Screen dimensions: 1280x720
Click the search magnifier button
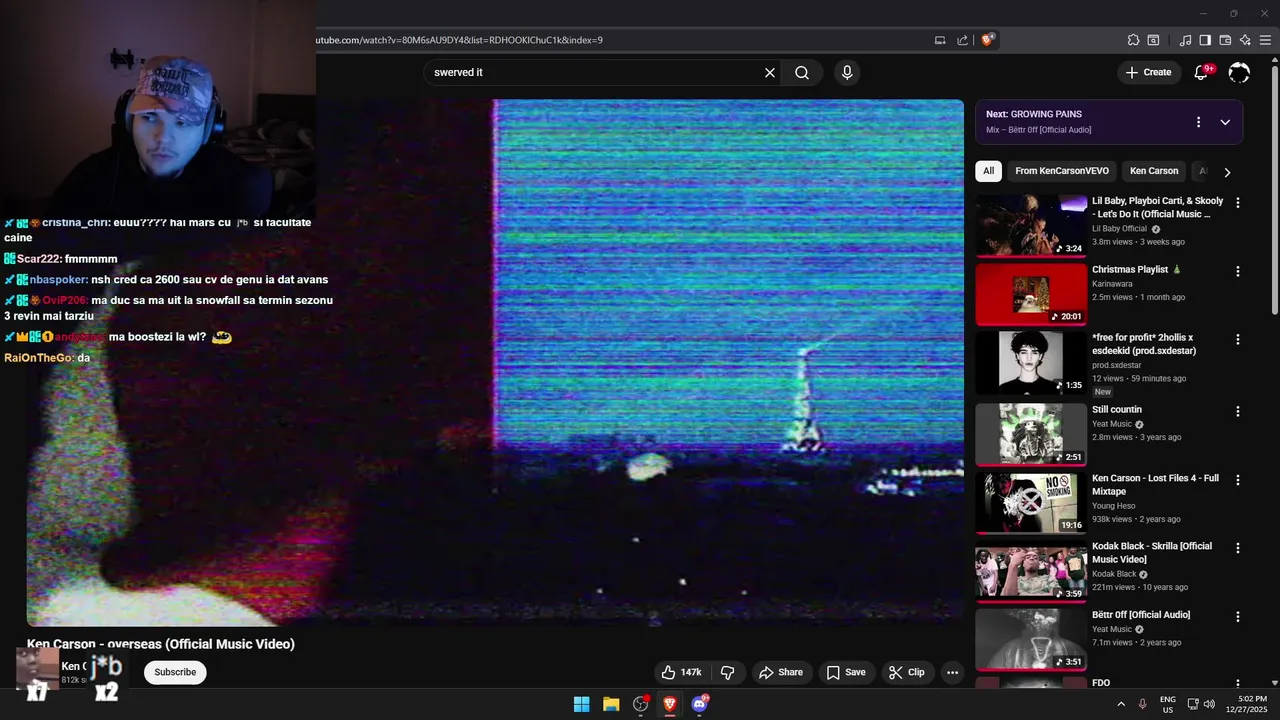pyautogui.click(x=802, y=72)
